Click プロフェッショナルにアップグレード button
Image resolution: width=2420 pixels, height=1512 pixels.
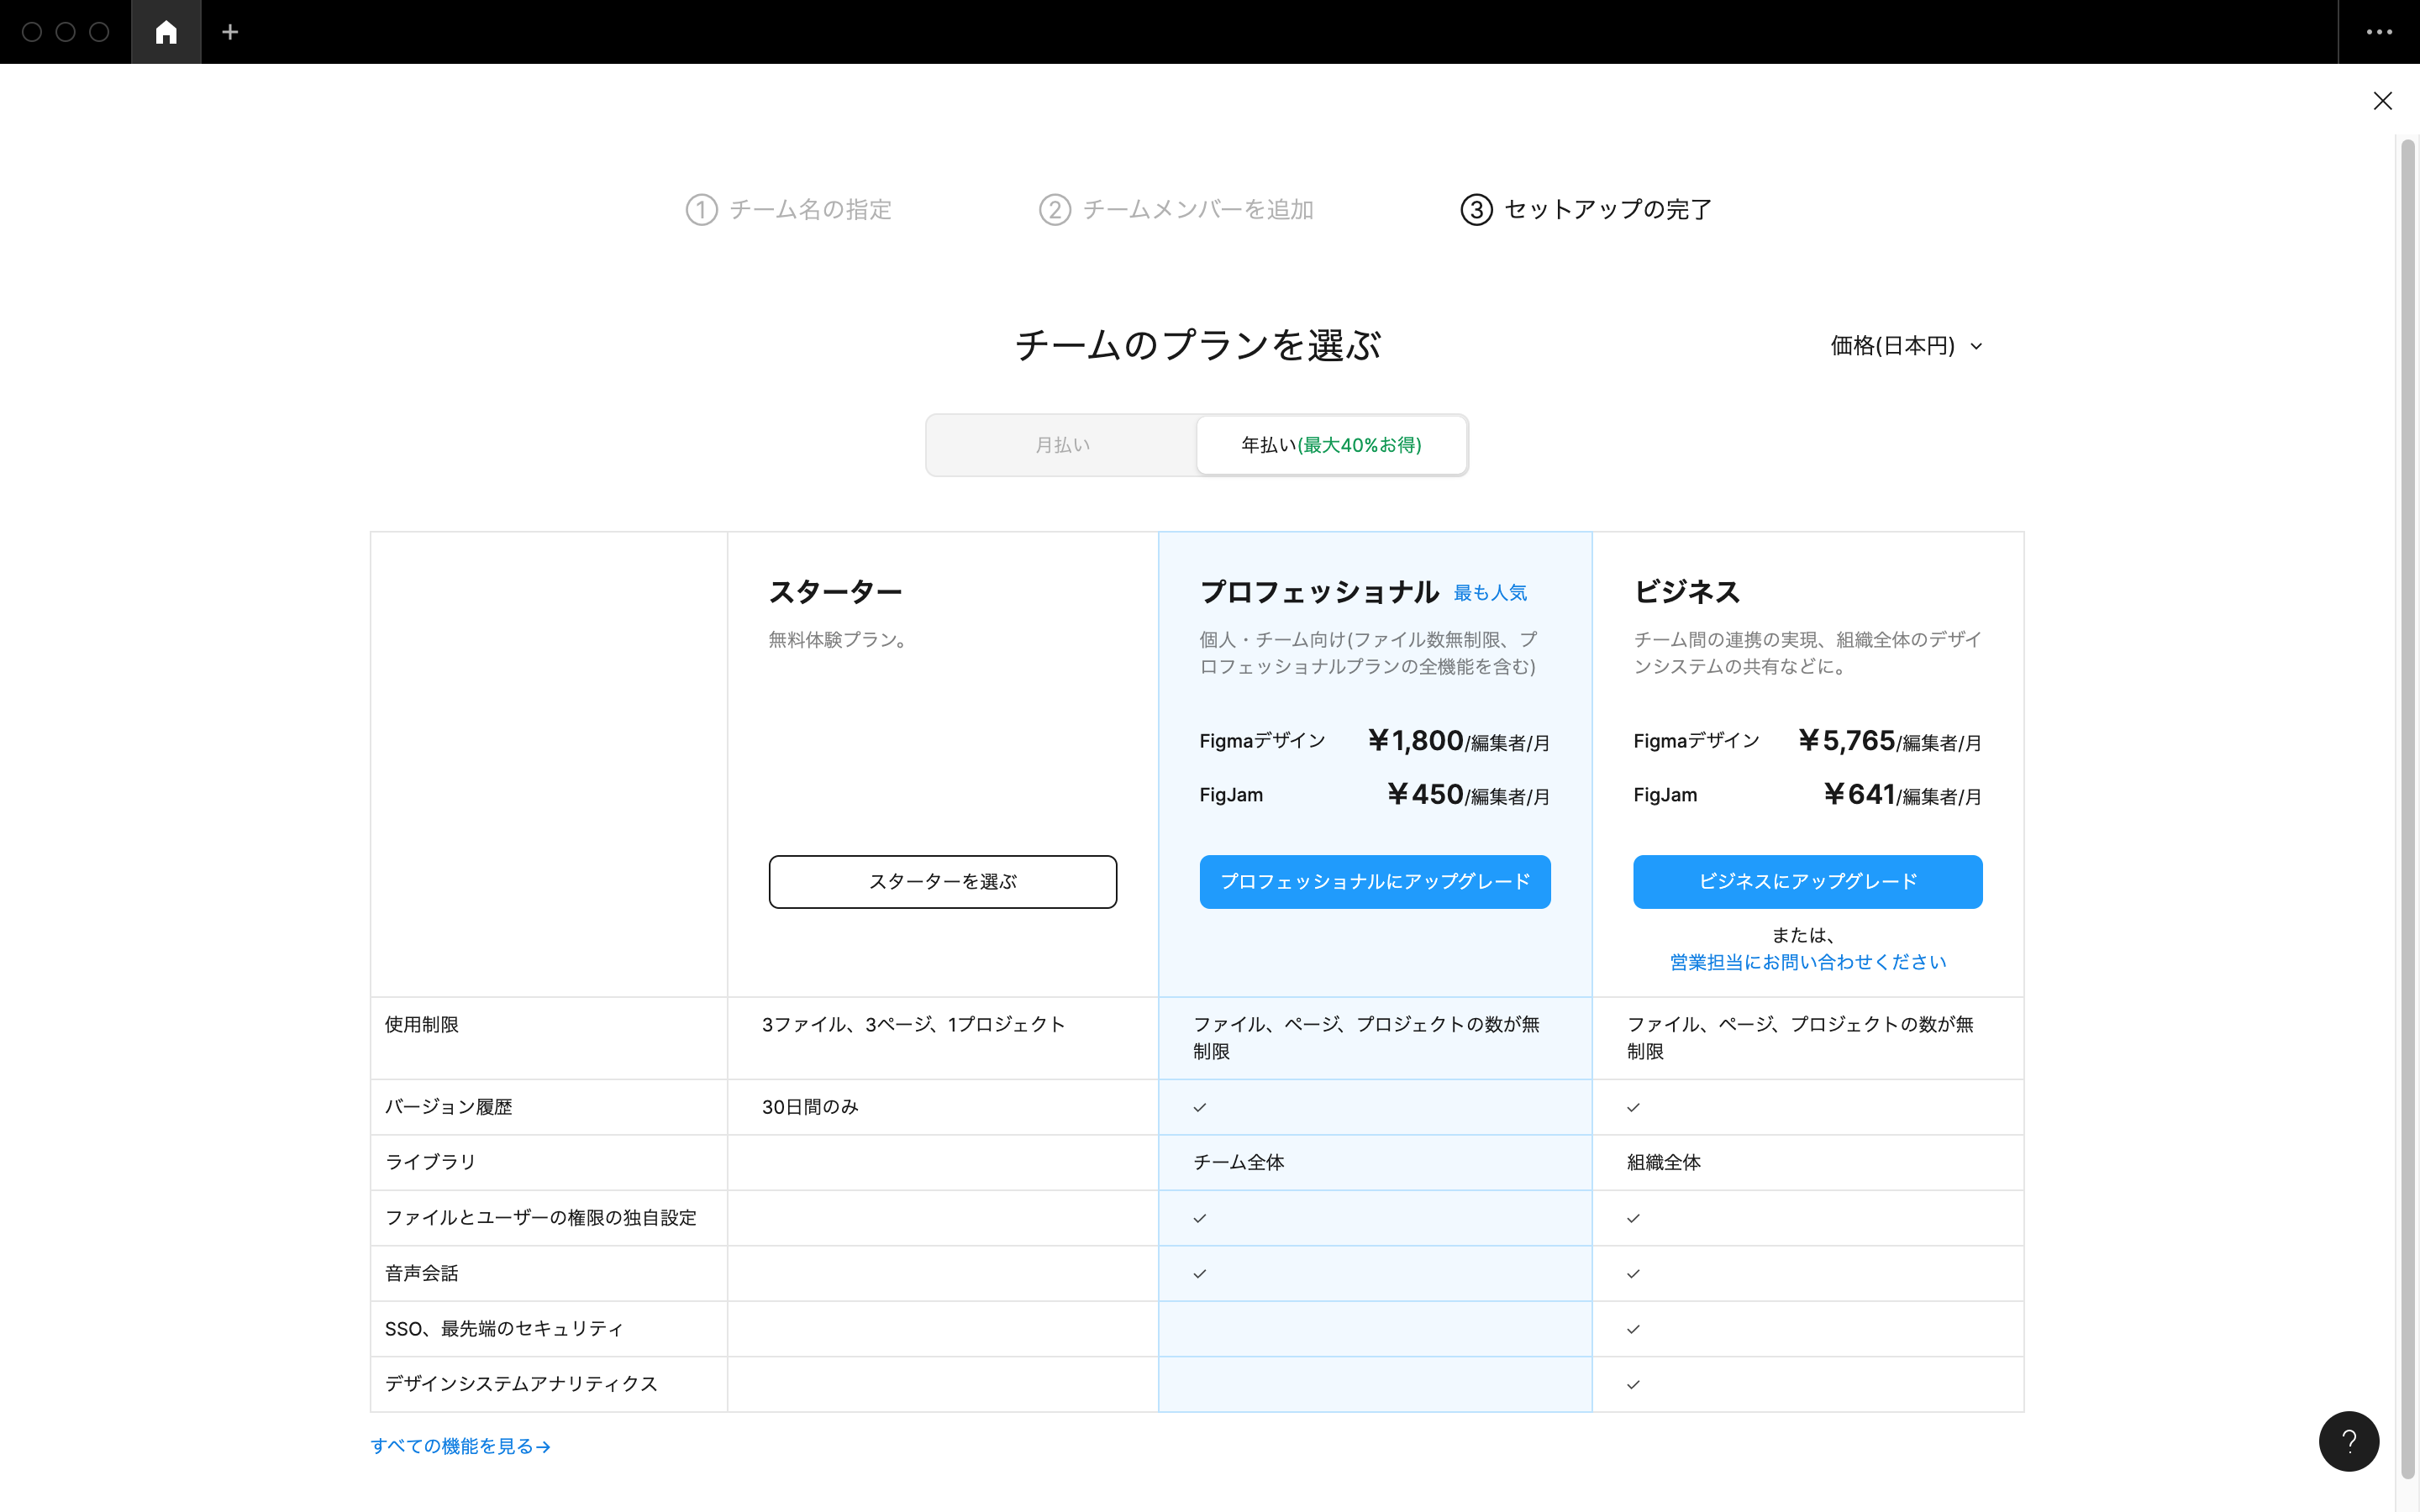click(1375, 881)
